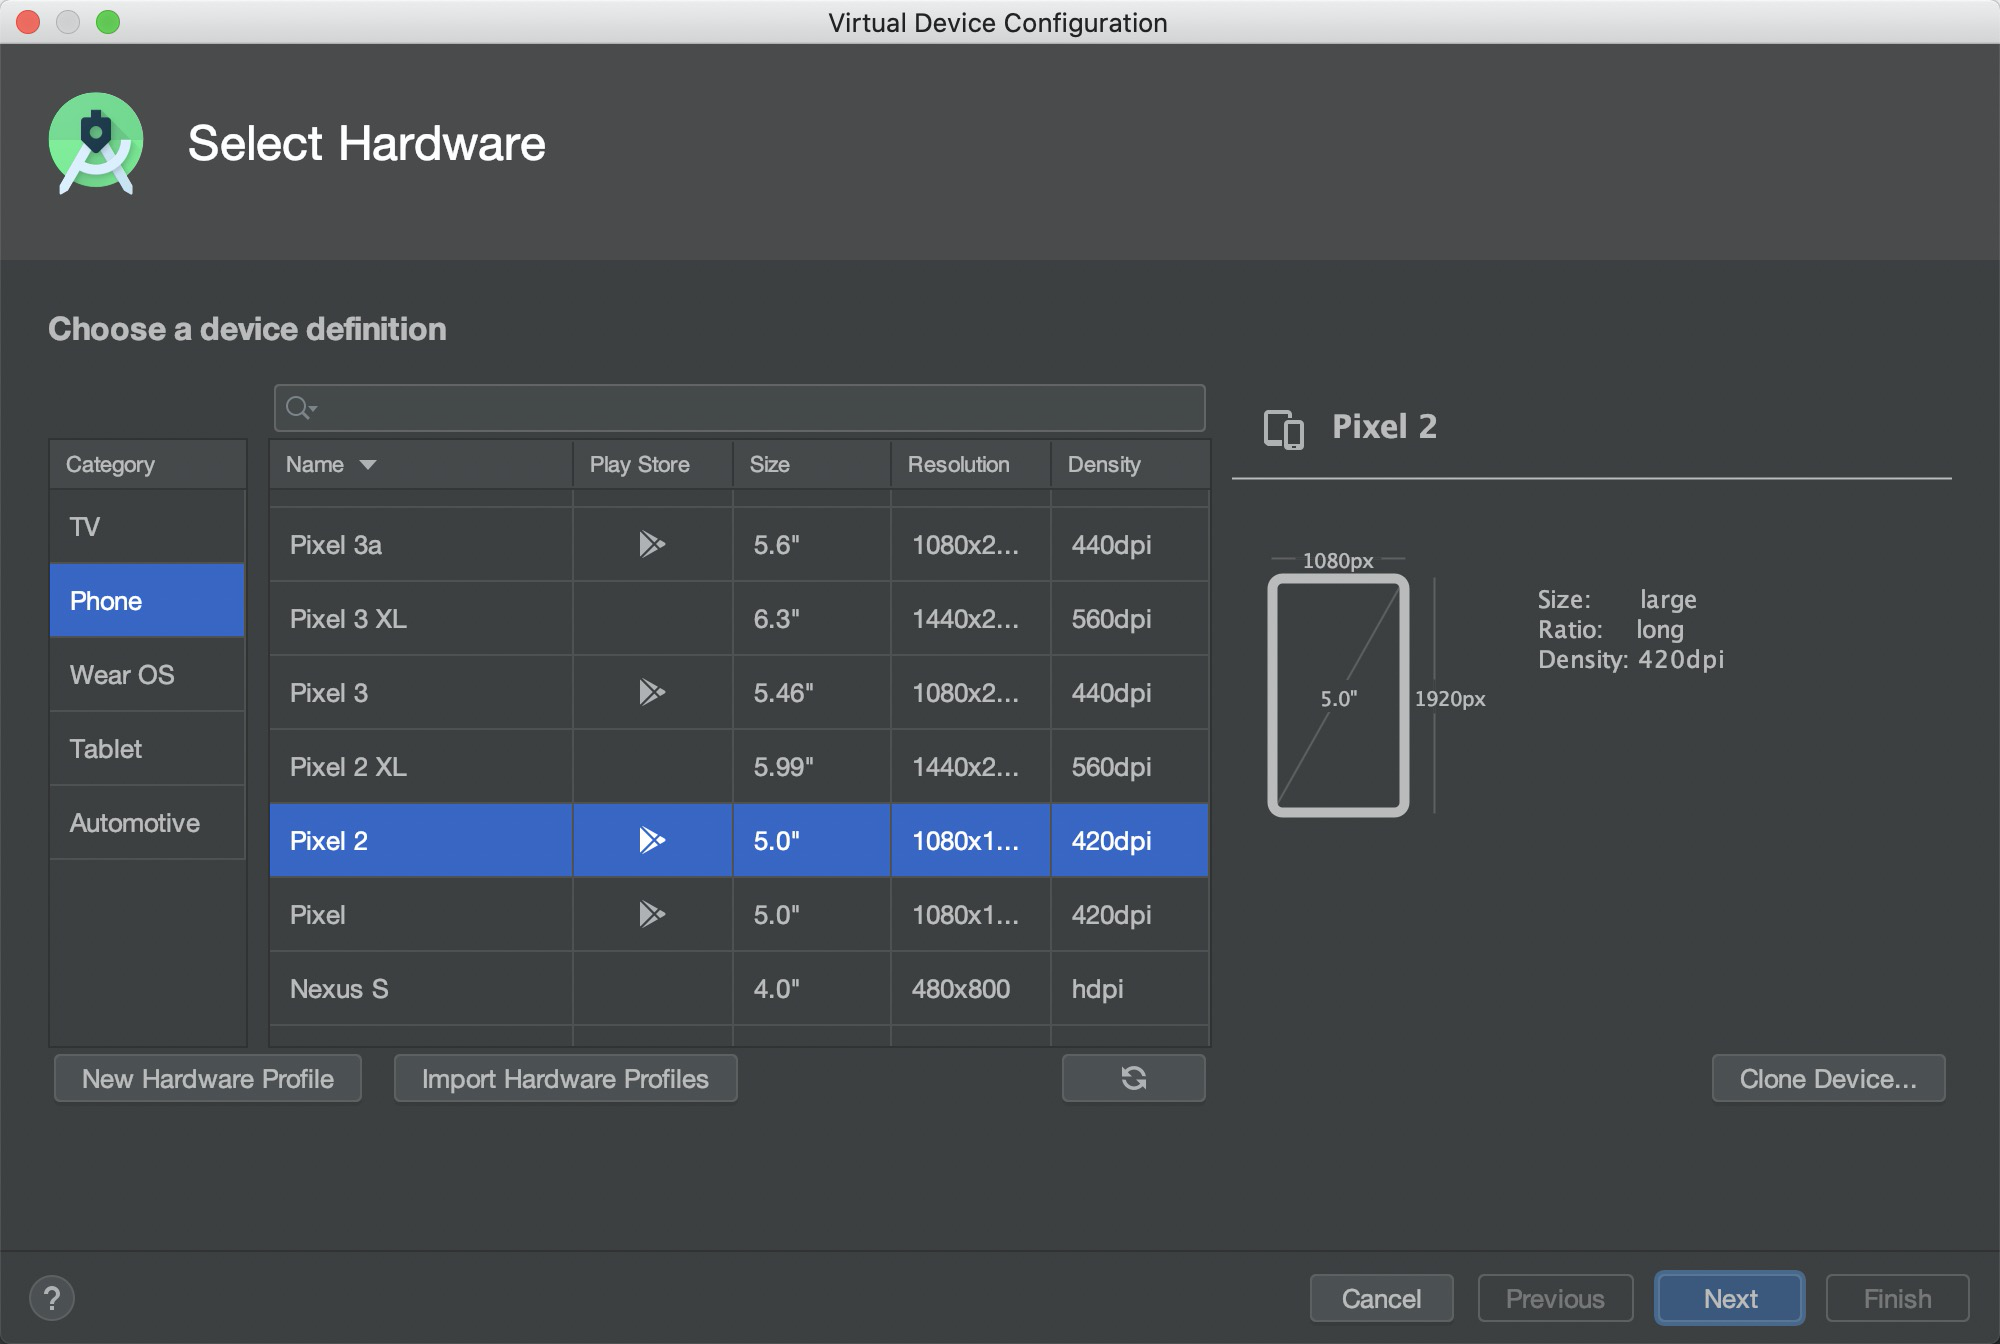2000x1344 pixels.
Task: Select the Automotive category
Action: click(x=147, y=822)
